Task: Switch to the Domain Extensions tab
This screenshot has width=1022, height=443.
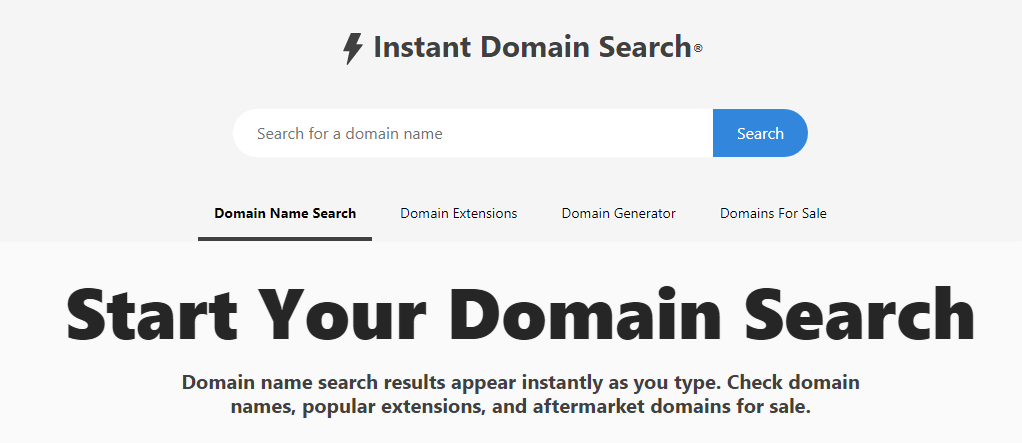Action: coord(458,214)
